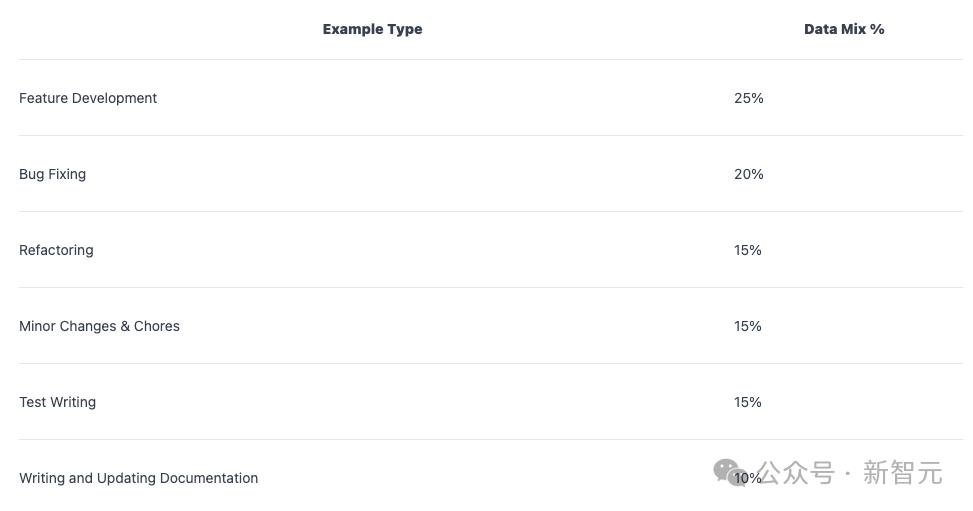Select the Test Writing row label
Image resolution: width=973 pixels, height=511 pixels.
[x=58, y=402]
